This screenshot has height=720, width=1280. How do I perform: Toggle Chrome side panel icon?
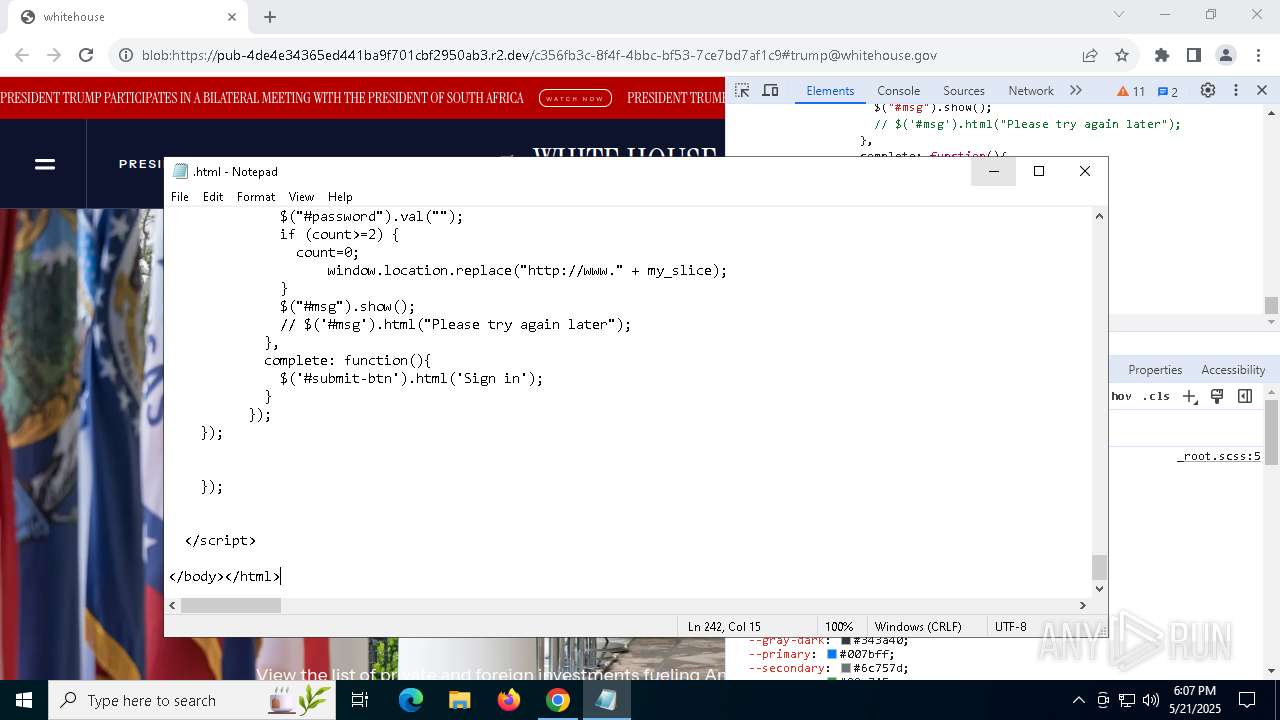click(1194, 55)
